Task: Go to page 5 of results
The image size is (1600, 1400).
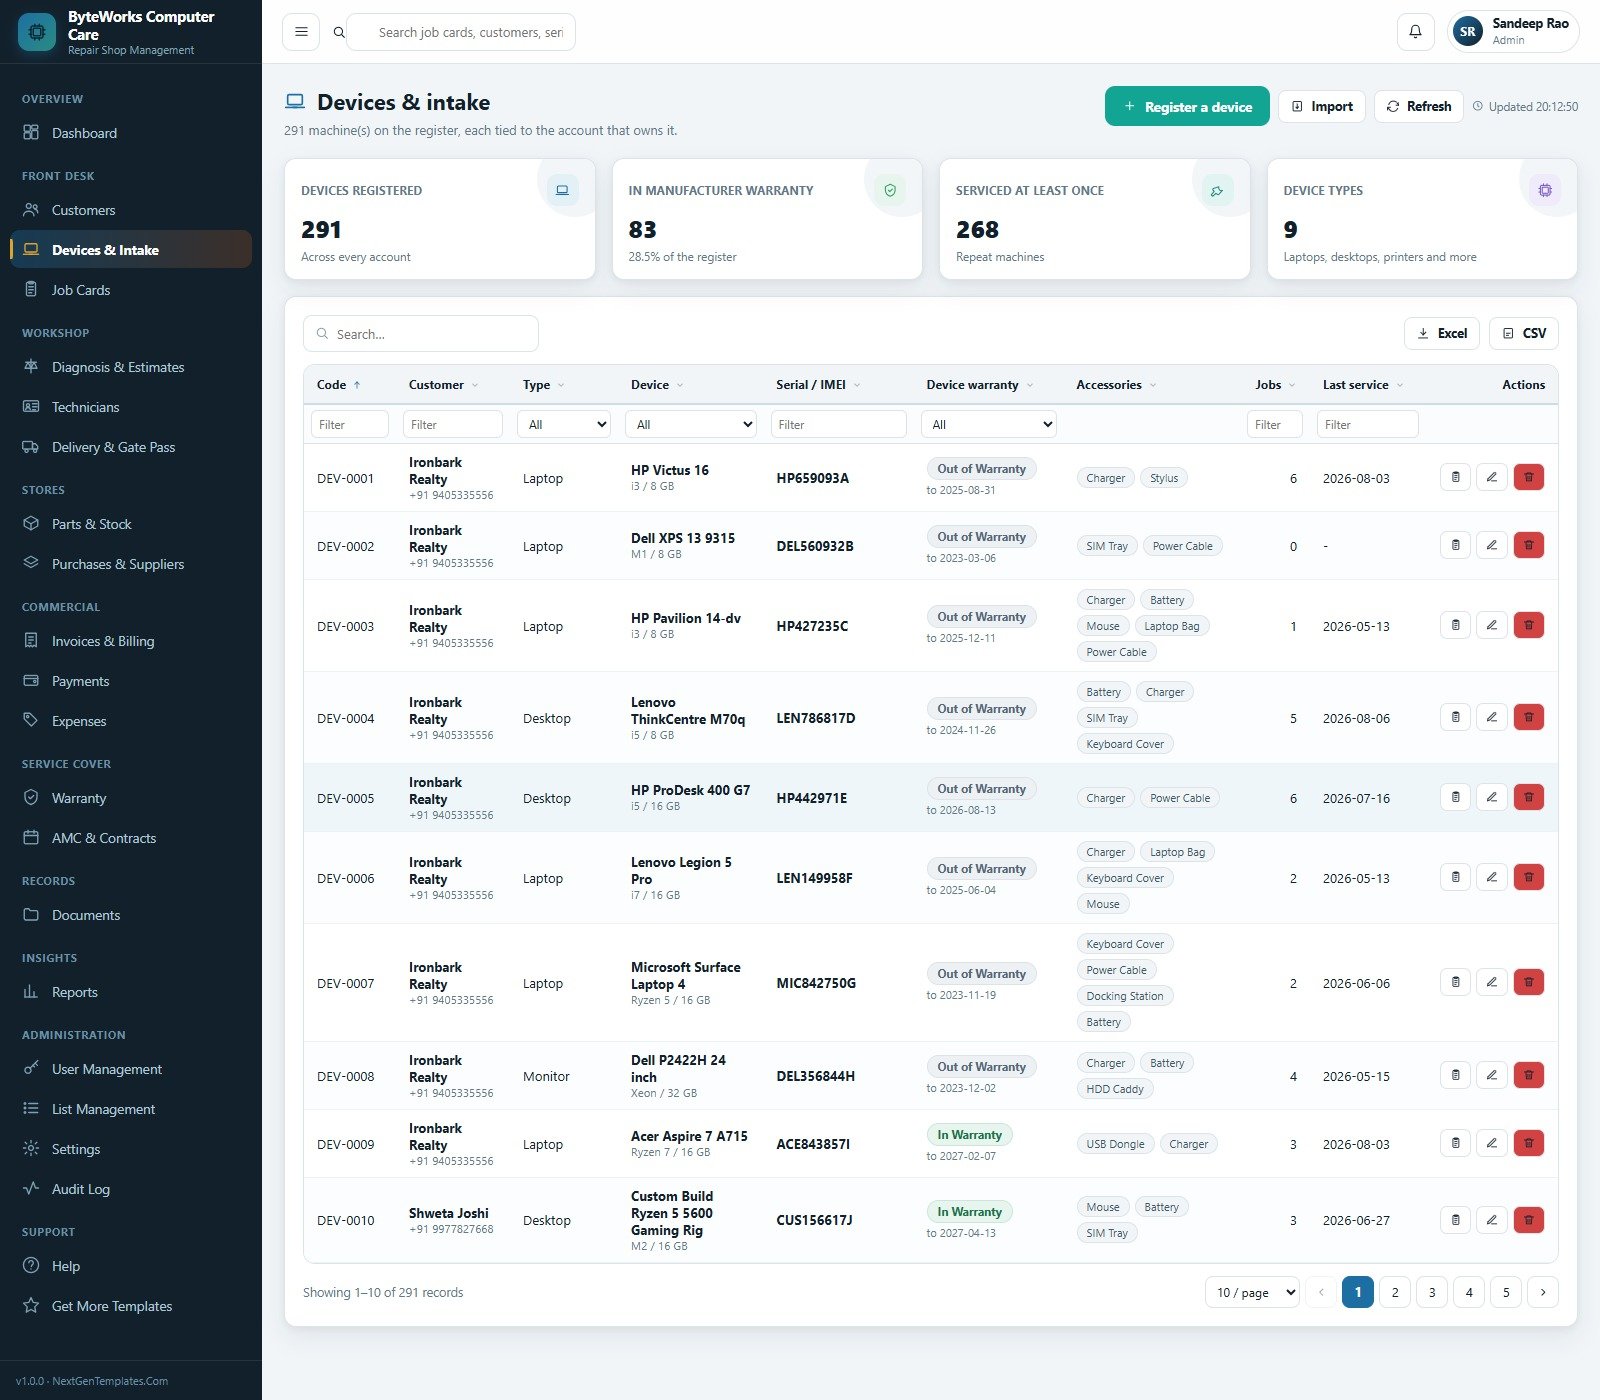Action: point(1506,1292)
